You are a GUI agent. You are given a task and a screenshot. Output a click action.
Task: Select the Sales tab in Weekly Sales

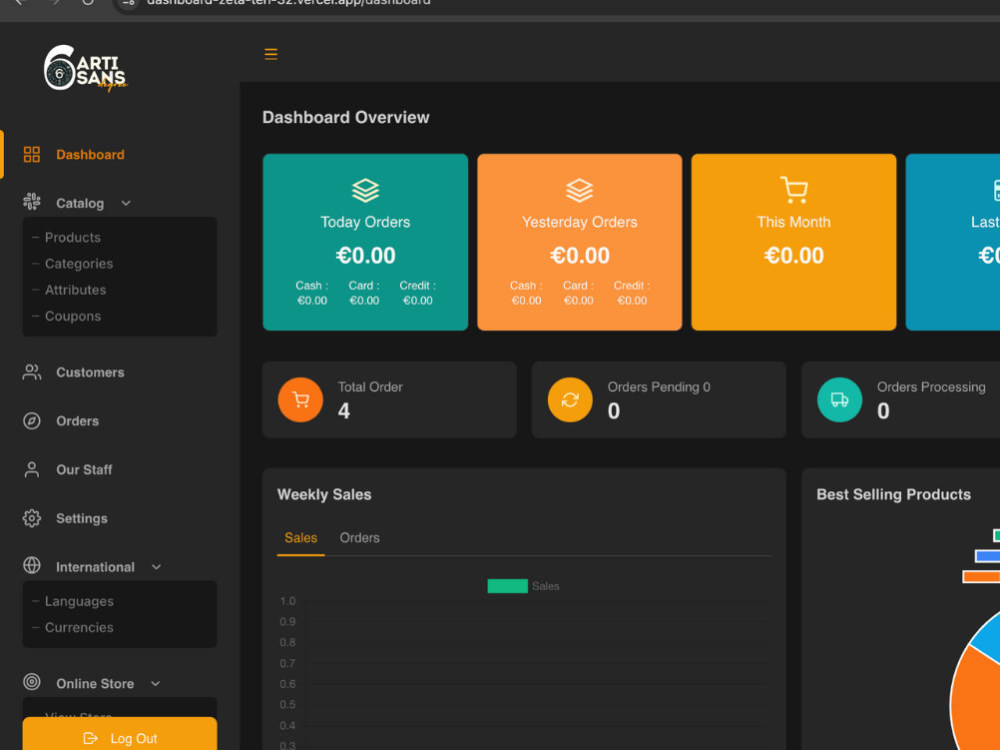pos(300,538)
